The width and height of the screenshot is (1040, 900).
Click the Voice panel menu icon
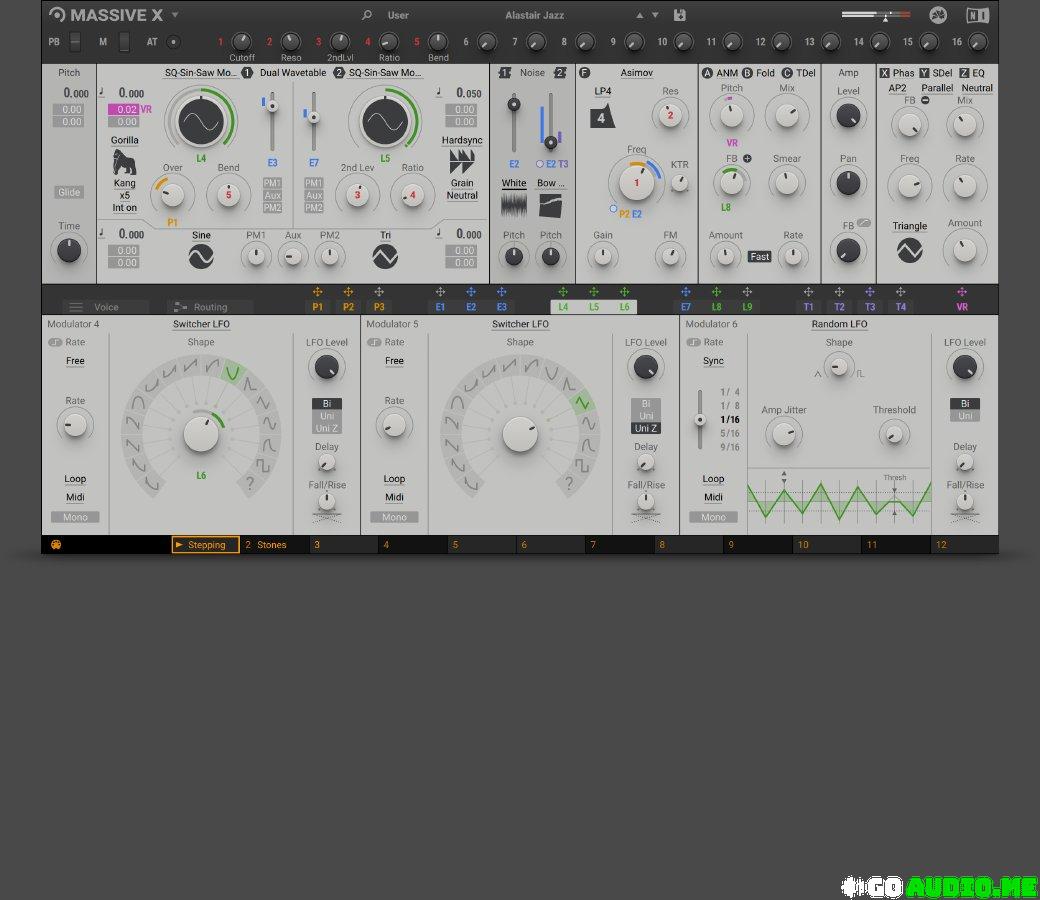coord(76,307)
